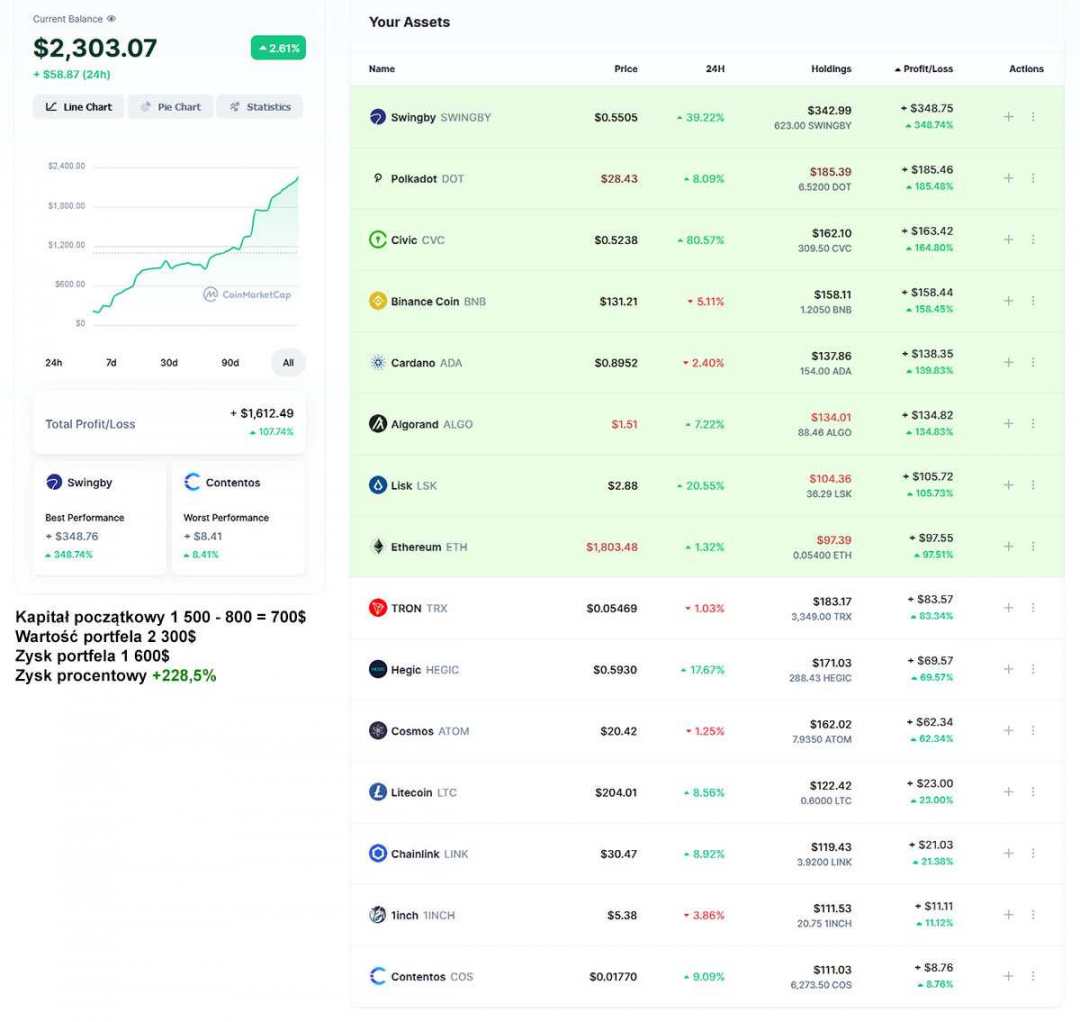Click the Binance Coin logo icon

[x=377, y=301]
